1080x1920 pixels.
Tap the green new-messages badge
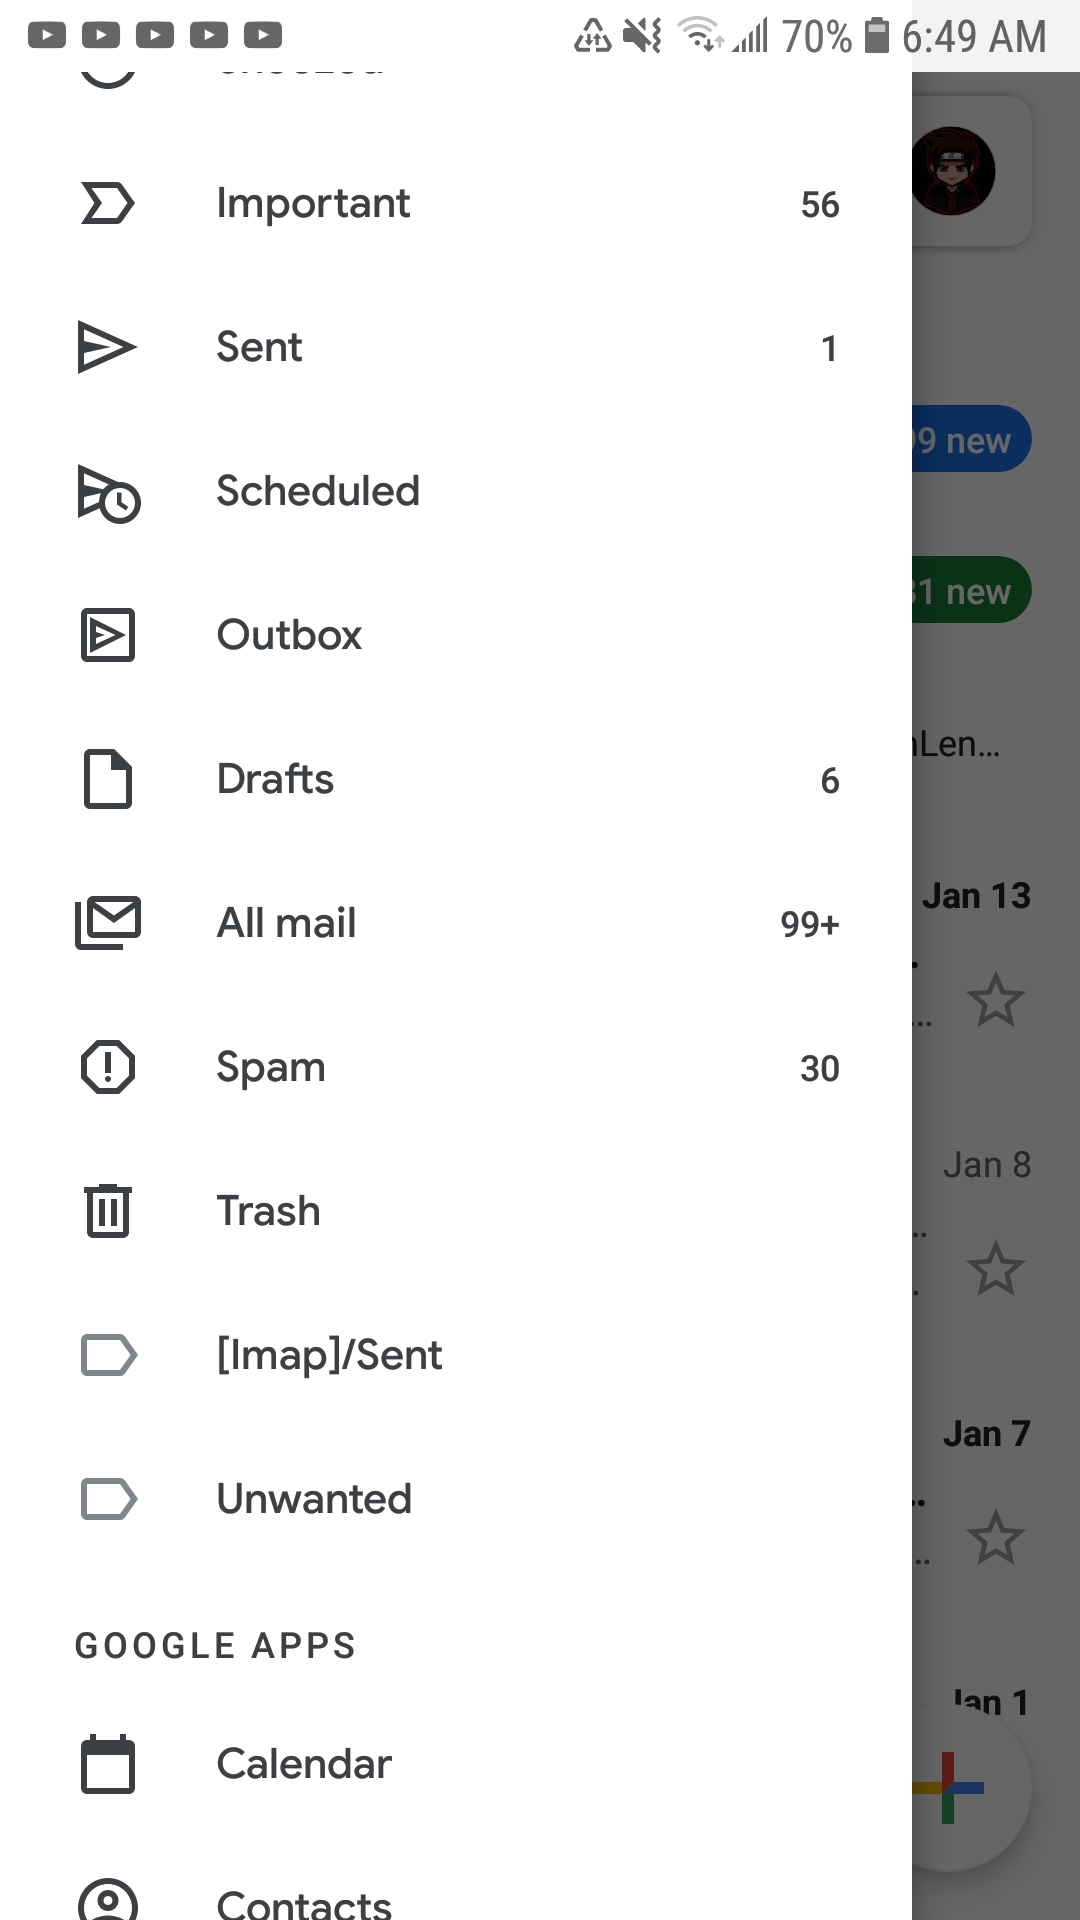coord(971,590)
